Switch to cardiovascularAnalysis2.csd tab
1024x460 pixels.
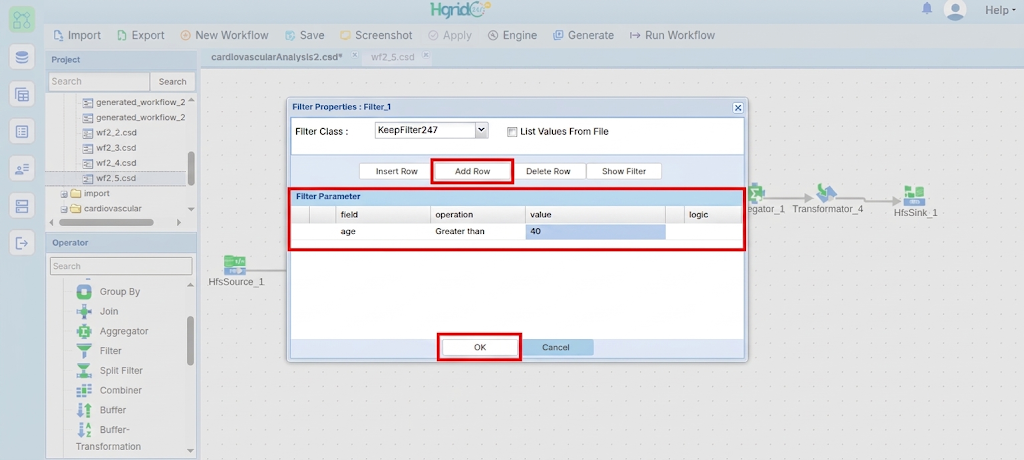277,57
